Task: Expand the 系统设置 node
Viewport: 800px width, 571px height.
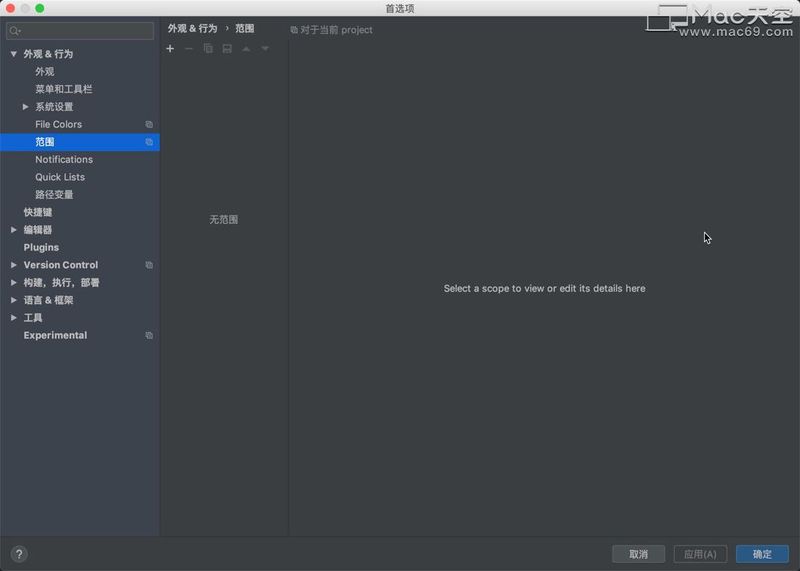Action: coord(26,107)
